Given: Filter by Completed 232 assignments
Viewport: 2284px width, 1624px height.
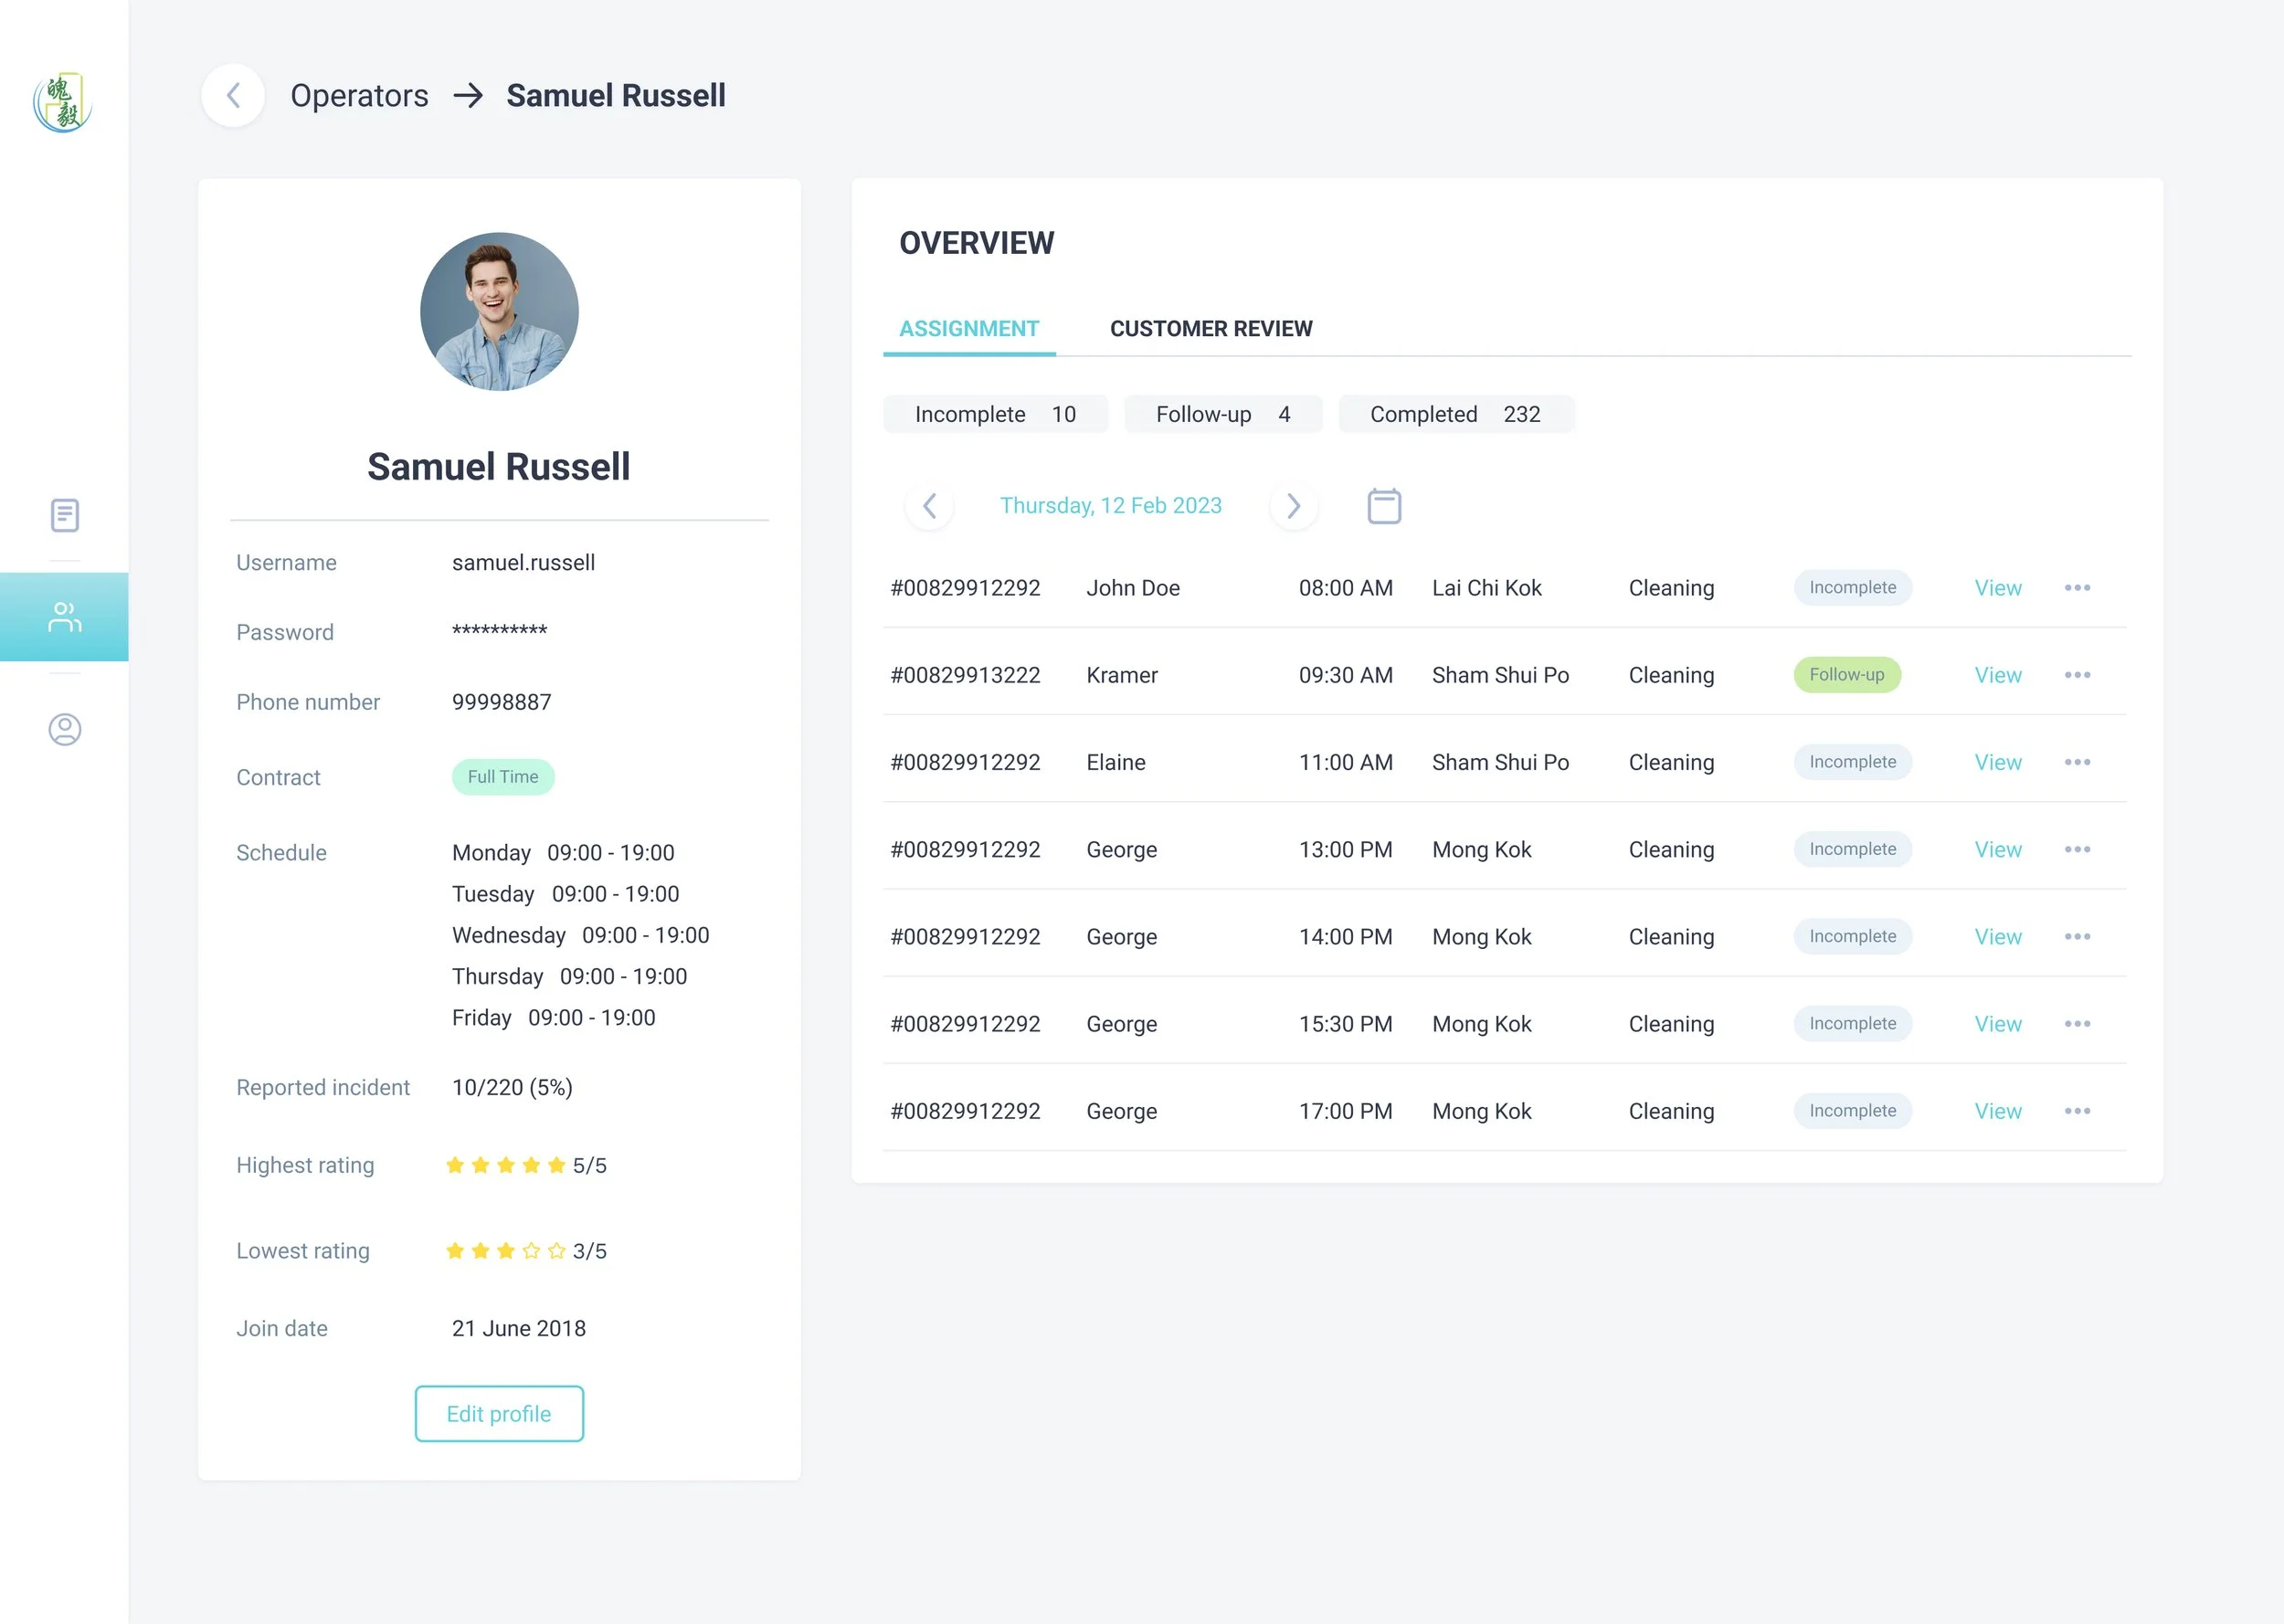Looking at the screenshot, I should tap(1455, 414).
